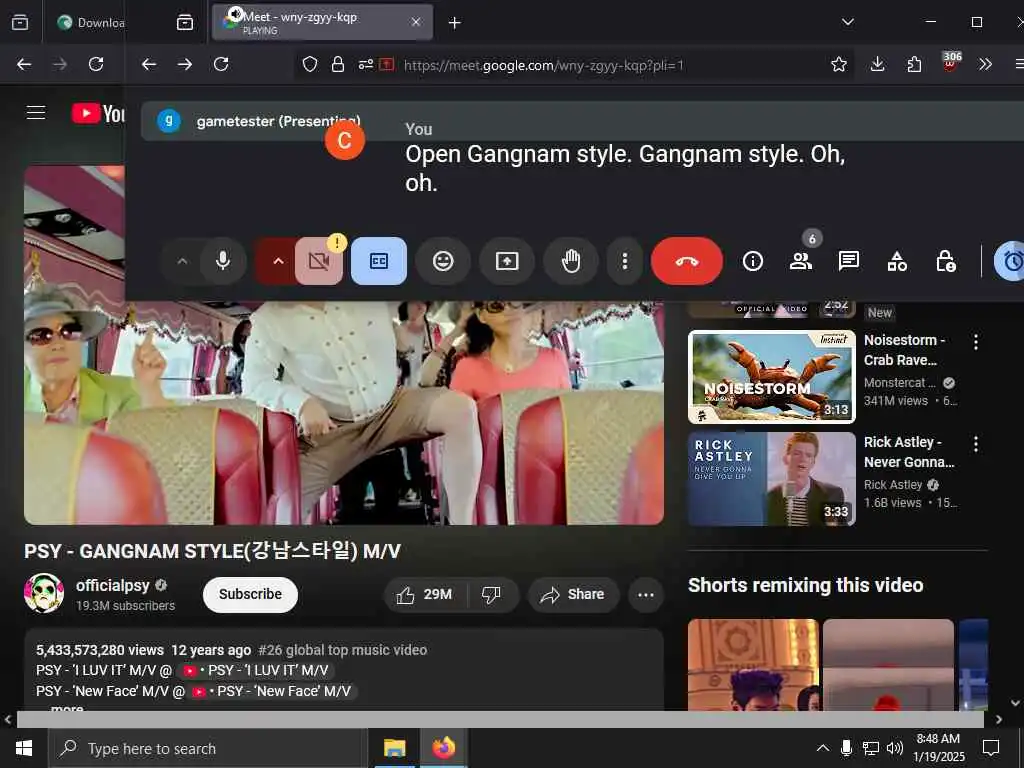Click Firefox icon in taskbar

pyautogui.click(x=443, y=748)
